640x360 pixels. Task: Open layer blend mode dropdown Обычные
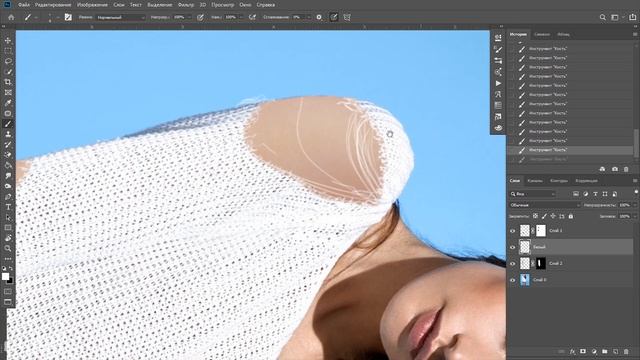tap(545, 205)
